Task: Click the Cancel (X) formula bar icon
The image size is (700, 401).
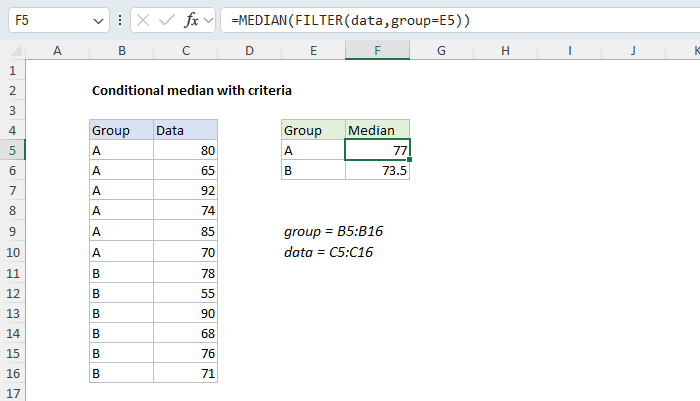Action: coord(143,20)
